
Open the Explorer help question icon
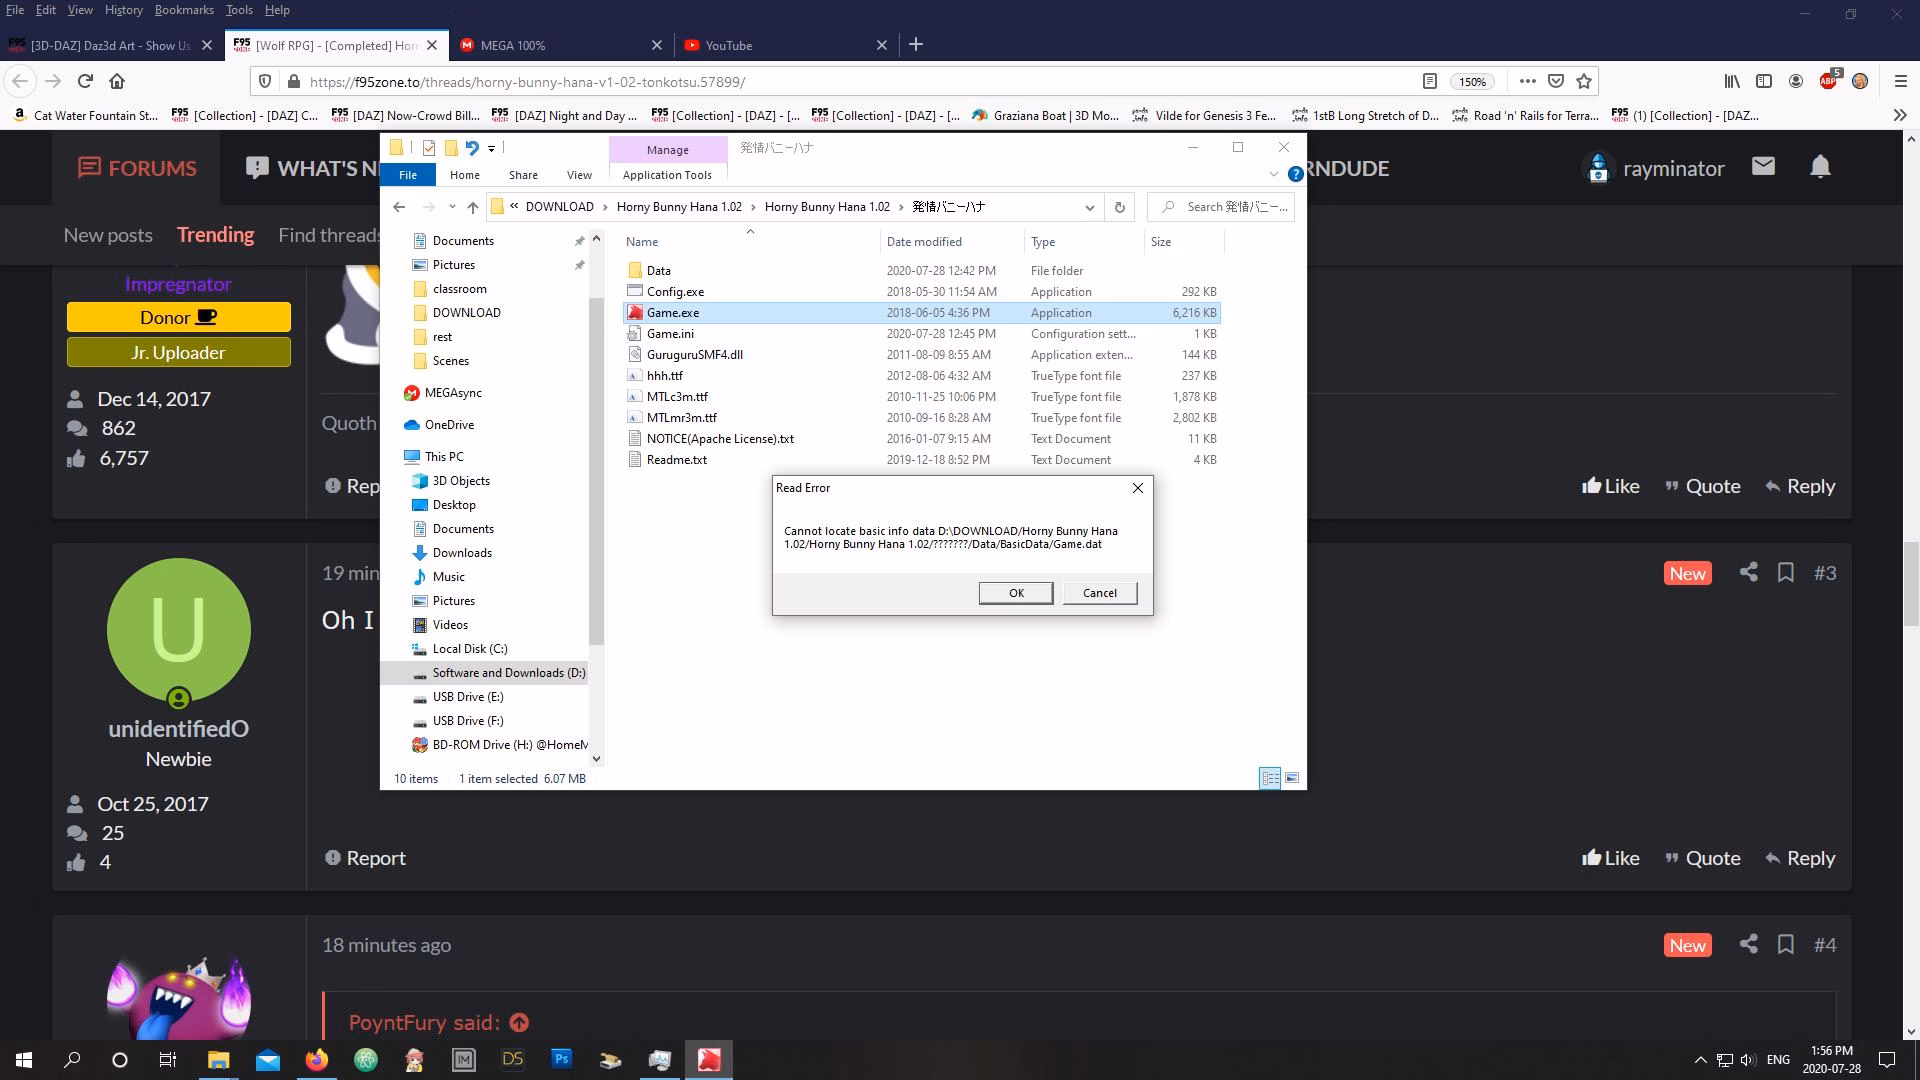[x=1295, y=174]
